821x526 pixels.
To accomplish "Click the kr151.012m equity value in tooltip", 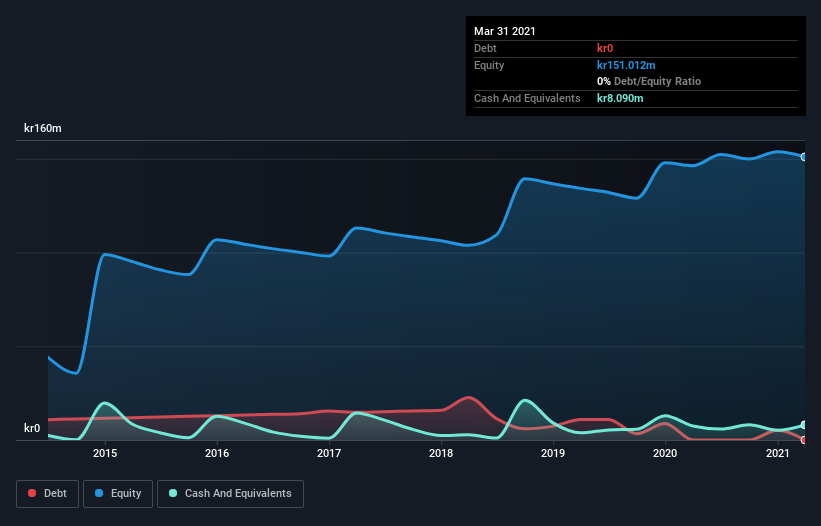I will [626, 65].
